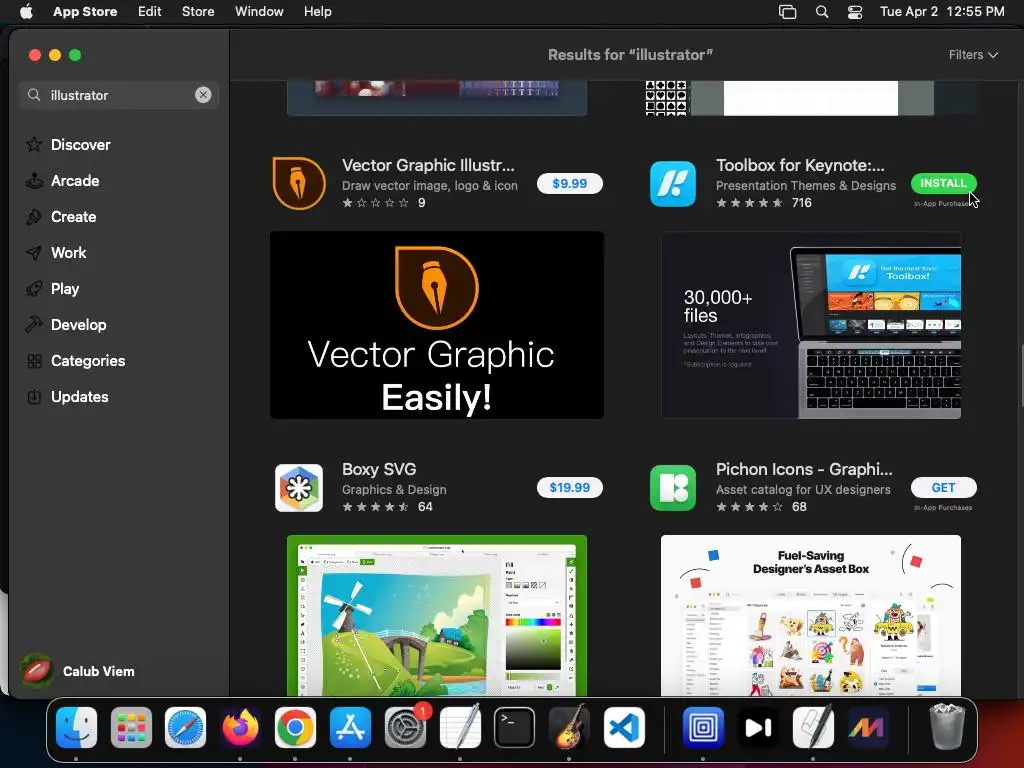The image size is (1024, 768).
Task: Open the 30,000+ files Toolbox preview
Action: tap(811, 325)
